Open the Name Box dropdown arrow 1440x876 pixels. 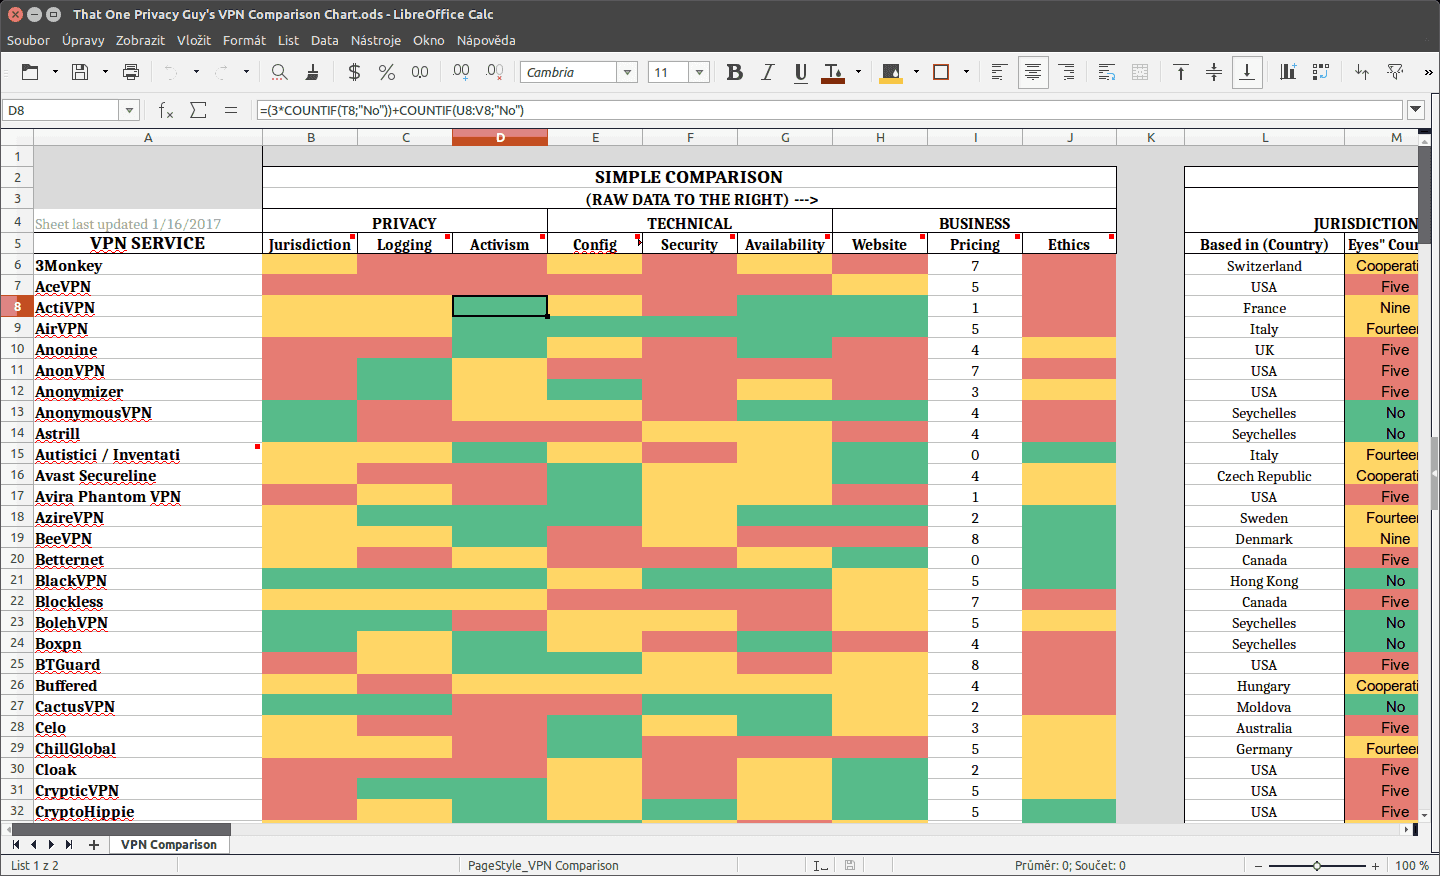pyautogui.click(x=129, y=110)
